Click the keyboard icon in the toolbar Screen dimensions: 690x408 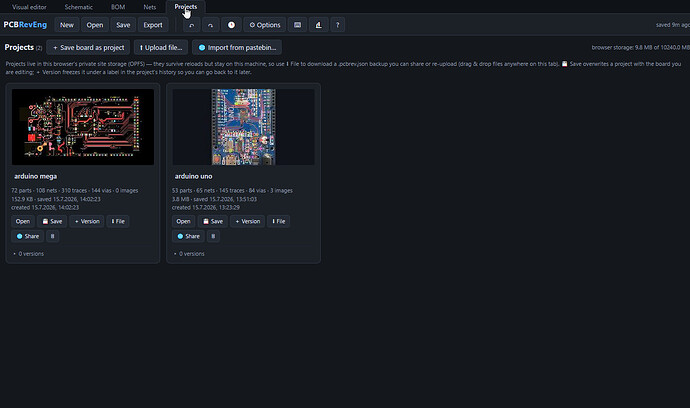[297, 25]
